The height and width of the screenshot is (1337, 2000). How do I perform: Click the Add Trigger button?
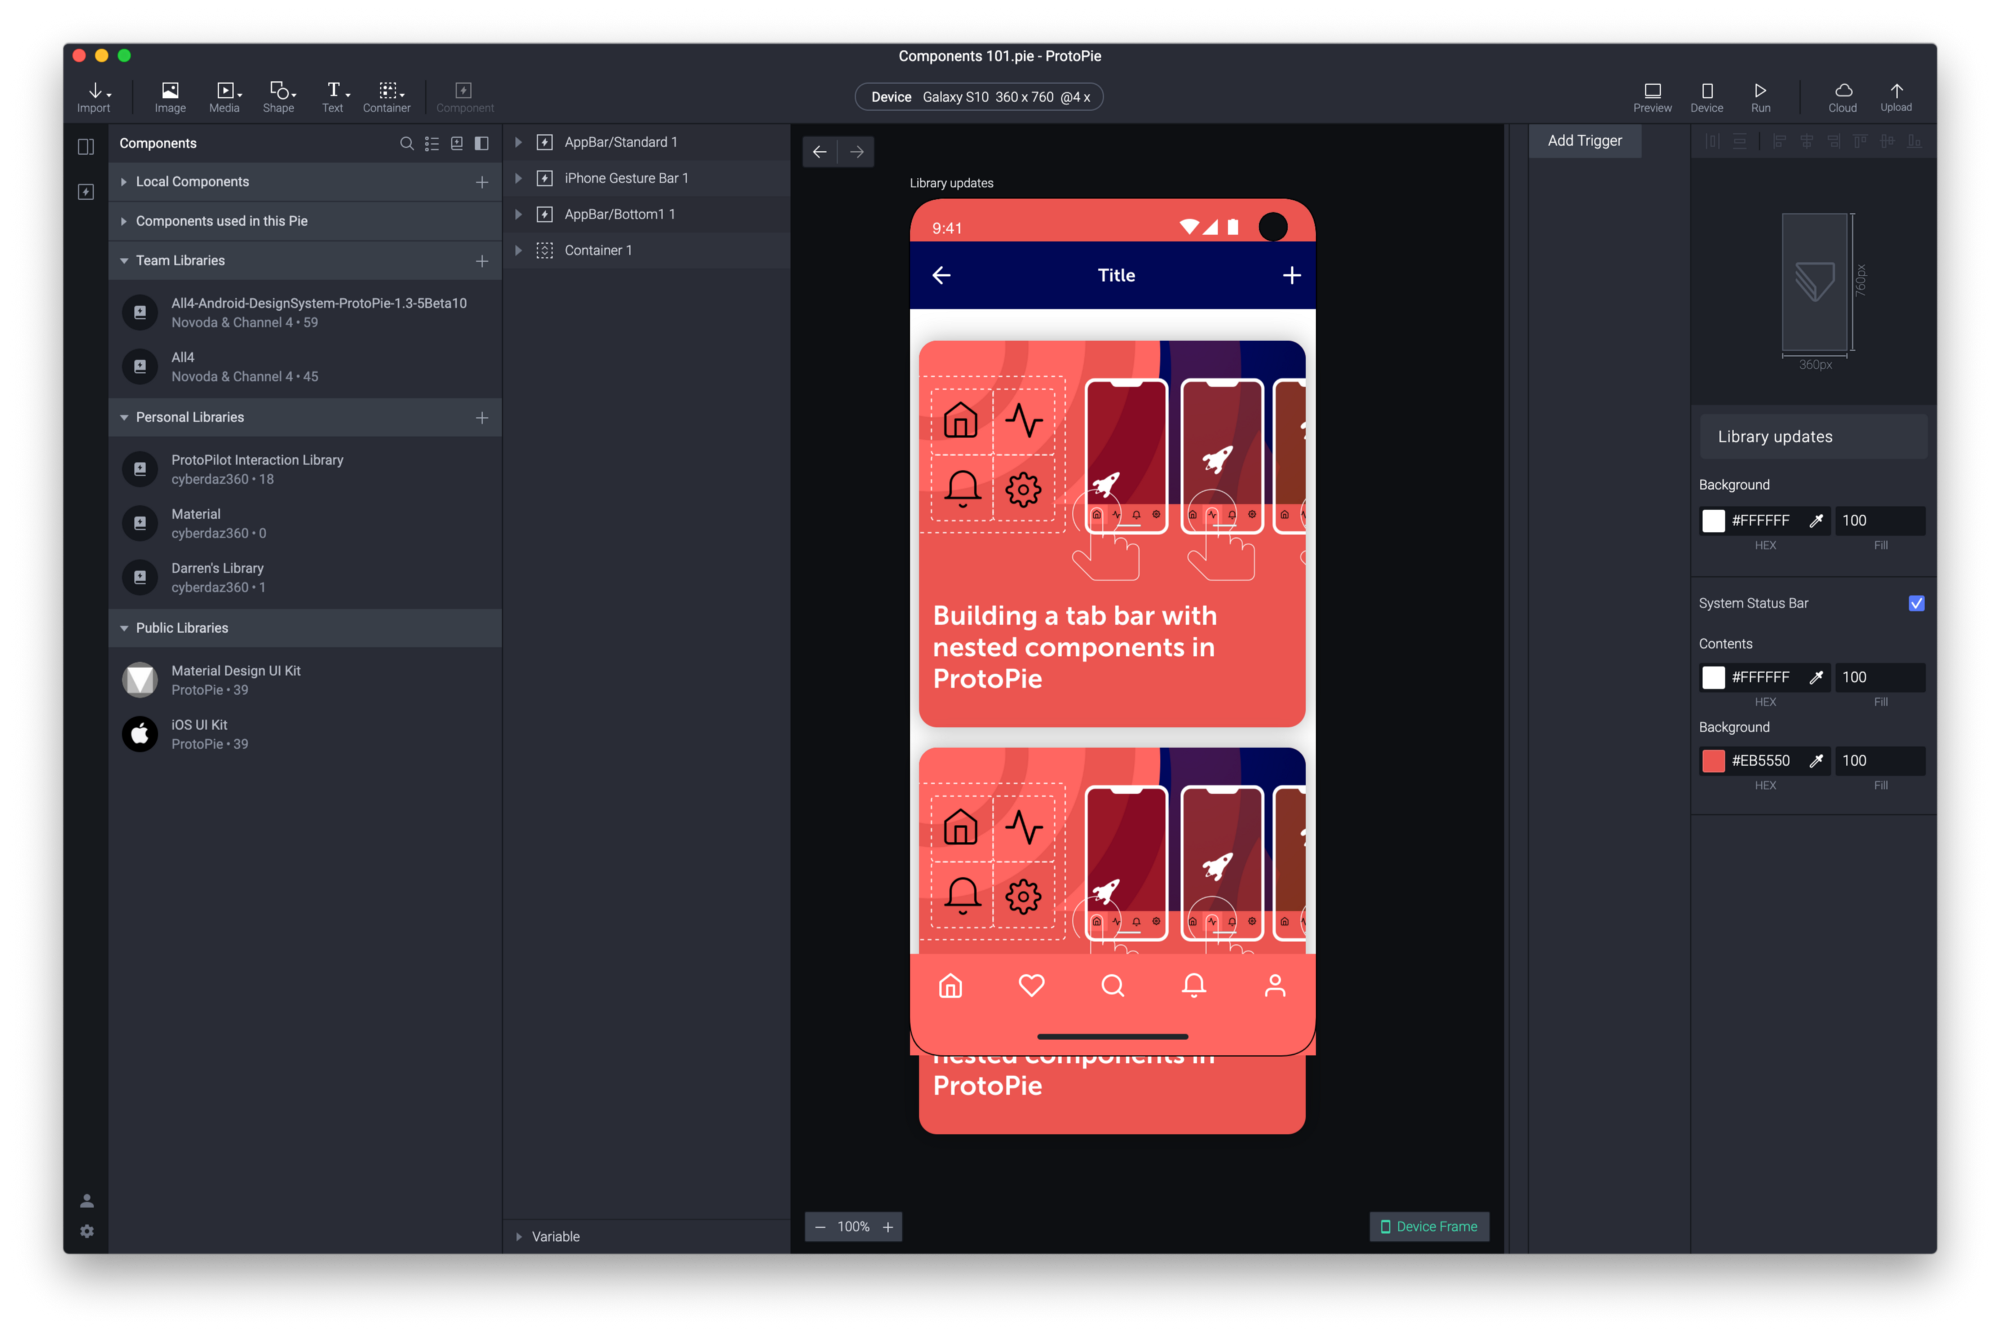[1585, 141]
